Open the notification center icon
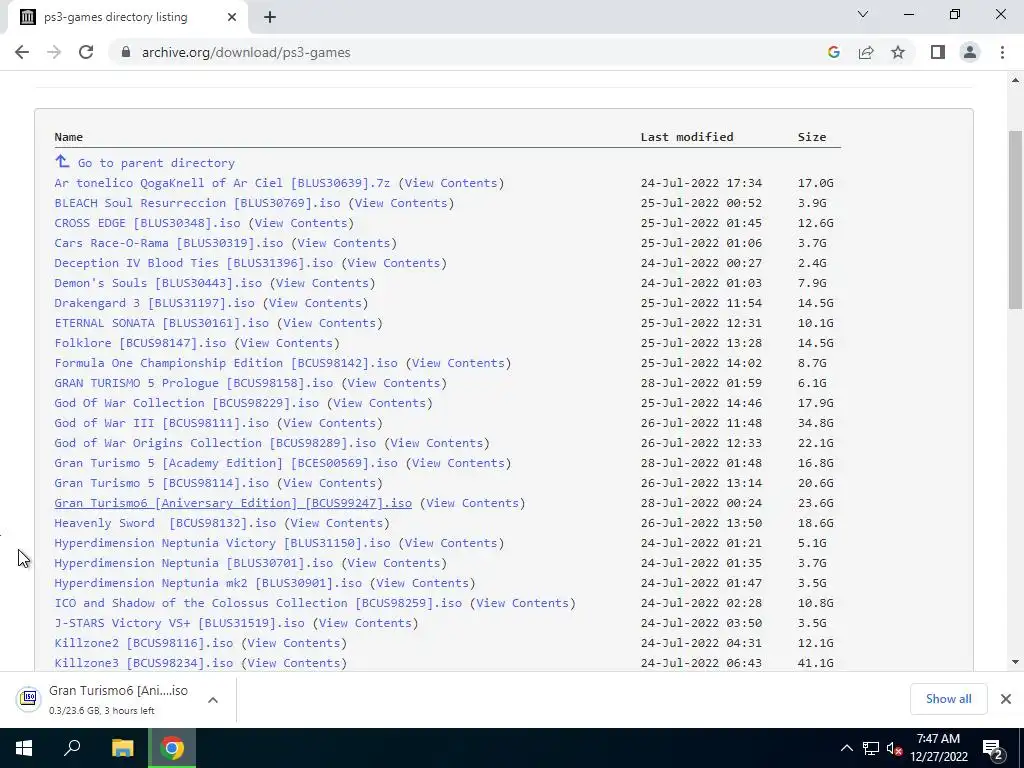Image resolution: width=1024 pixels, height=768 pixels. click(x=993, y=749)
